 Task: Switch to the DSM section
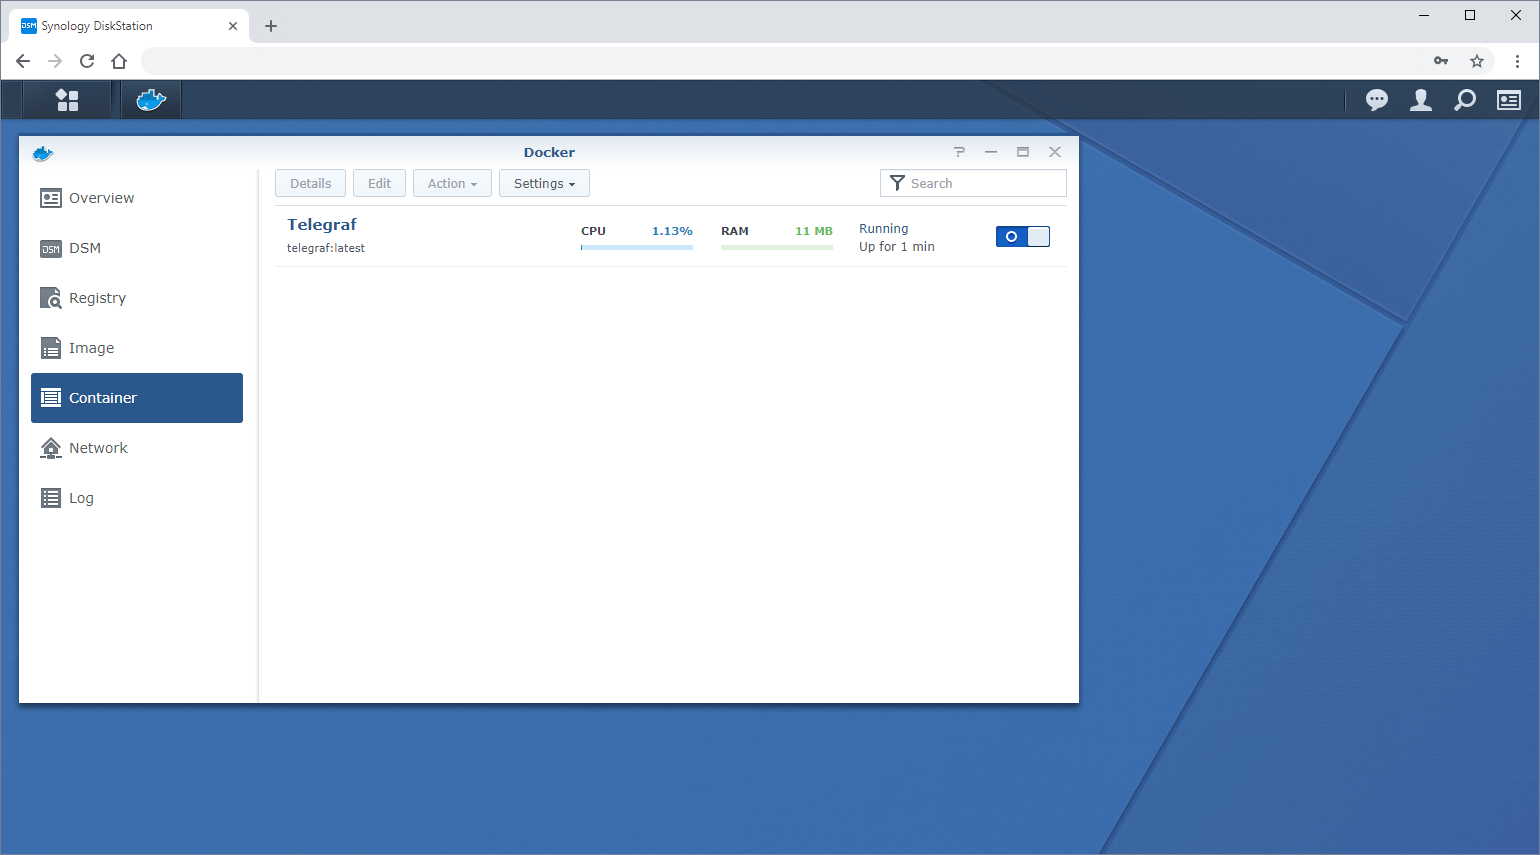click(x=137, y=248)
